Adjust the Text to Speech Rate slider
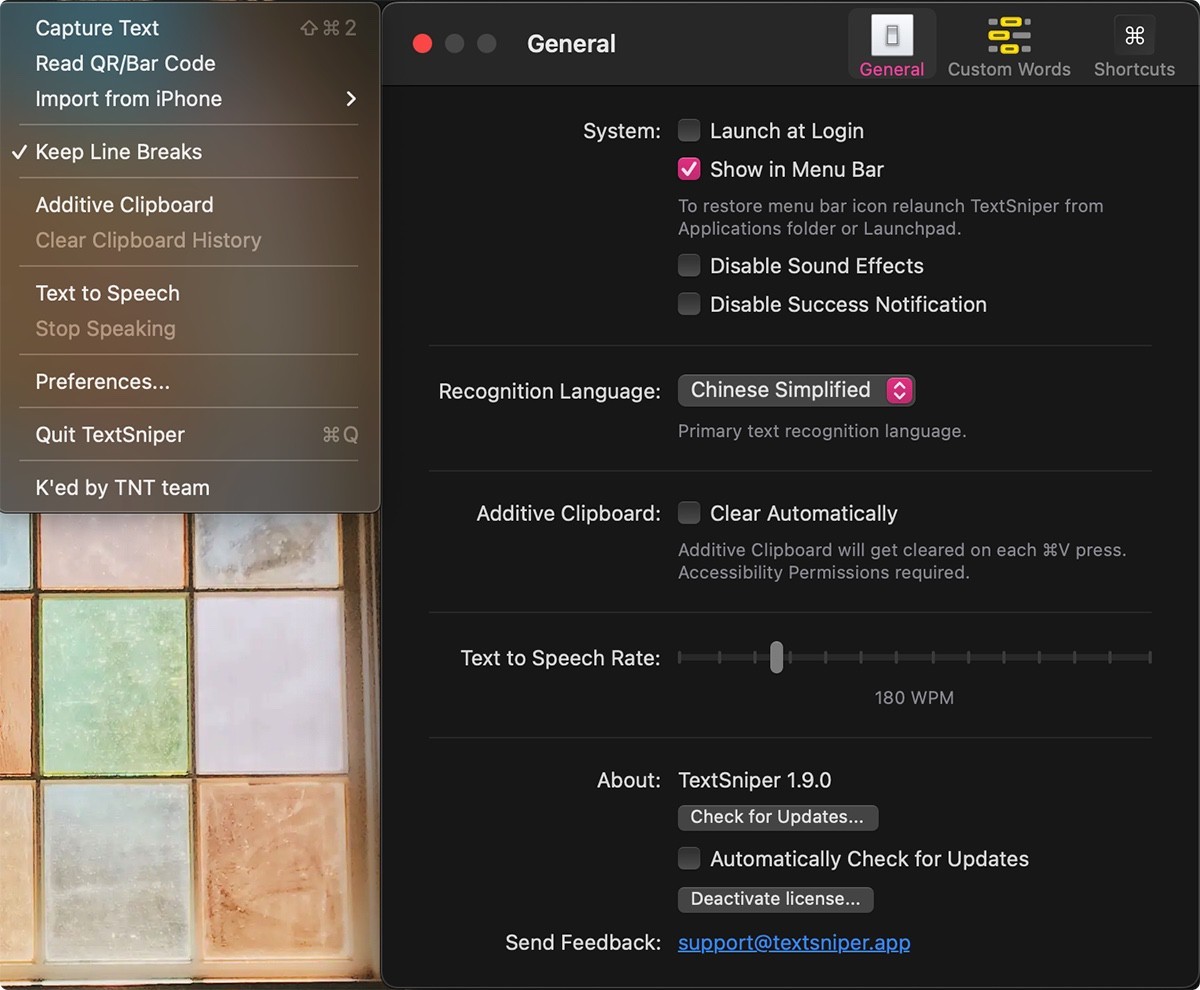 776,657
